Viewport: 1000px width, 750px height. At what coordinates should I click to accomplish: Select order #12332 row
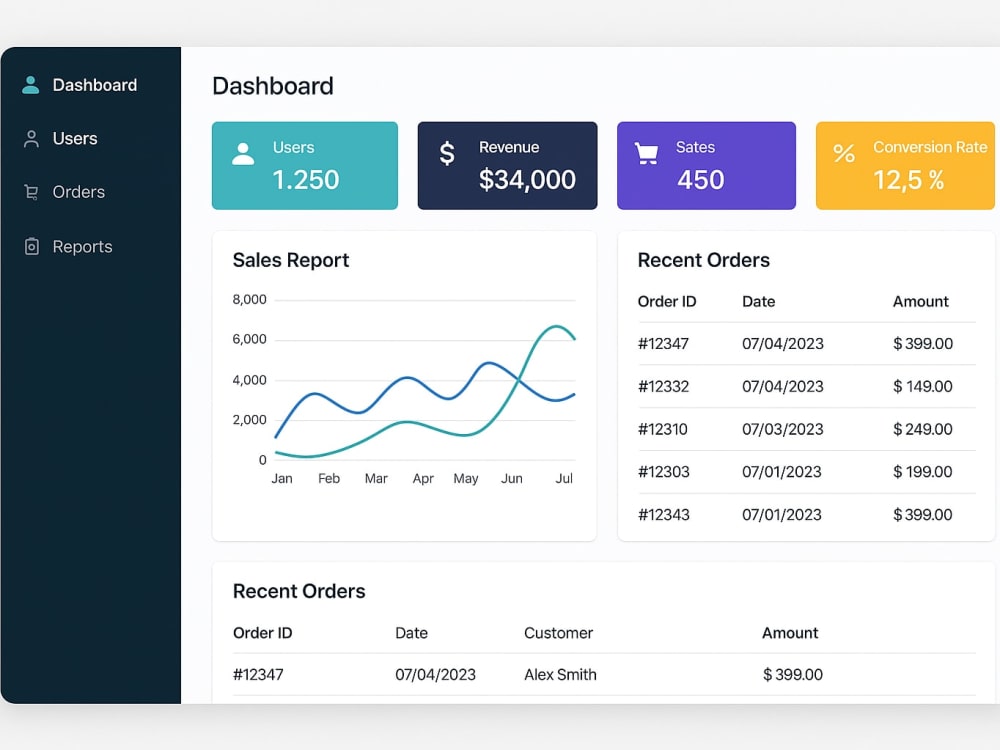tap(807, 386)
